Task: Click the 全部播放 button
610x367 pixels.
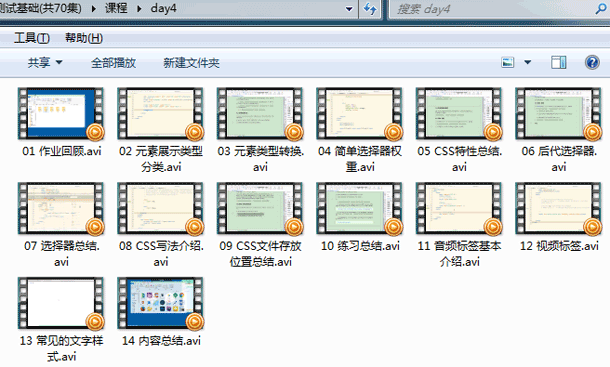Action: pyautogui.click(x=113, y=63)
